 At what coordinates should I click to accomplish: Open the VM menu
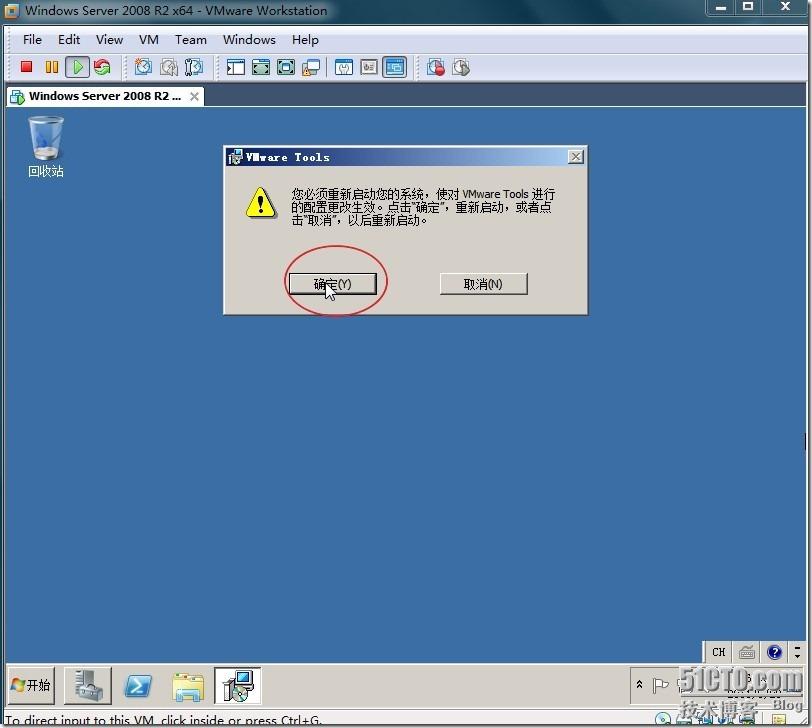[x=149, y=40]
